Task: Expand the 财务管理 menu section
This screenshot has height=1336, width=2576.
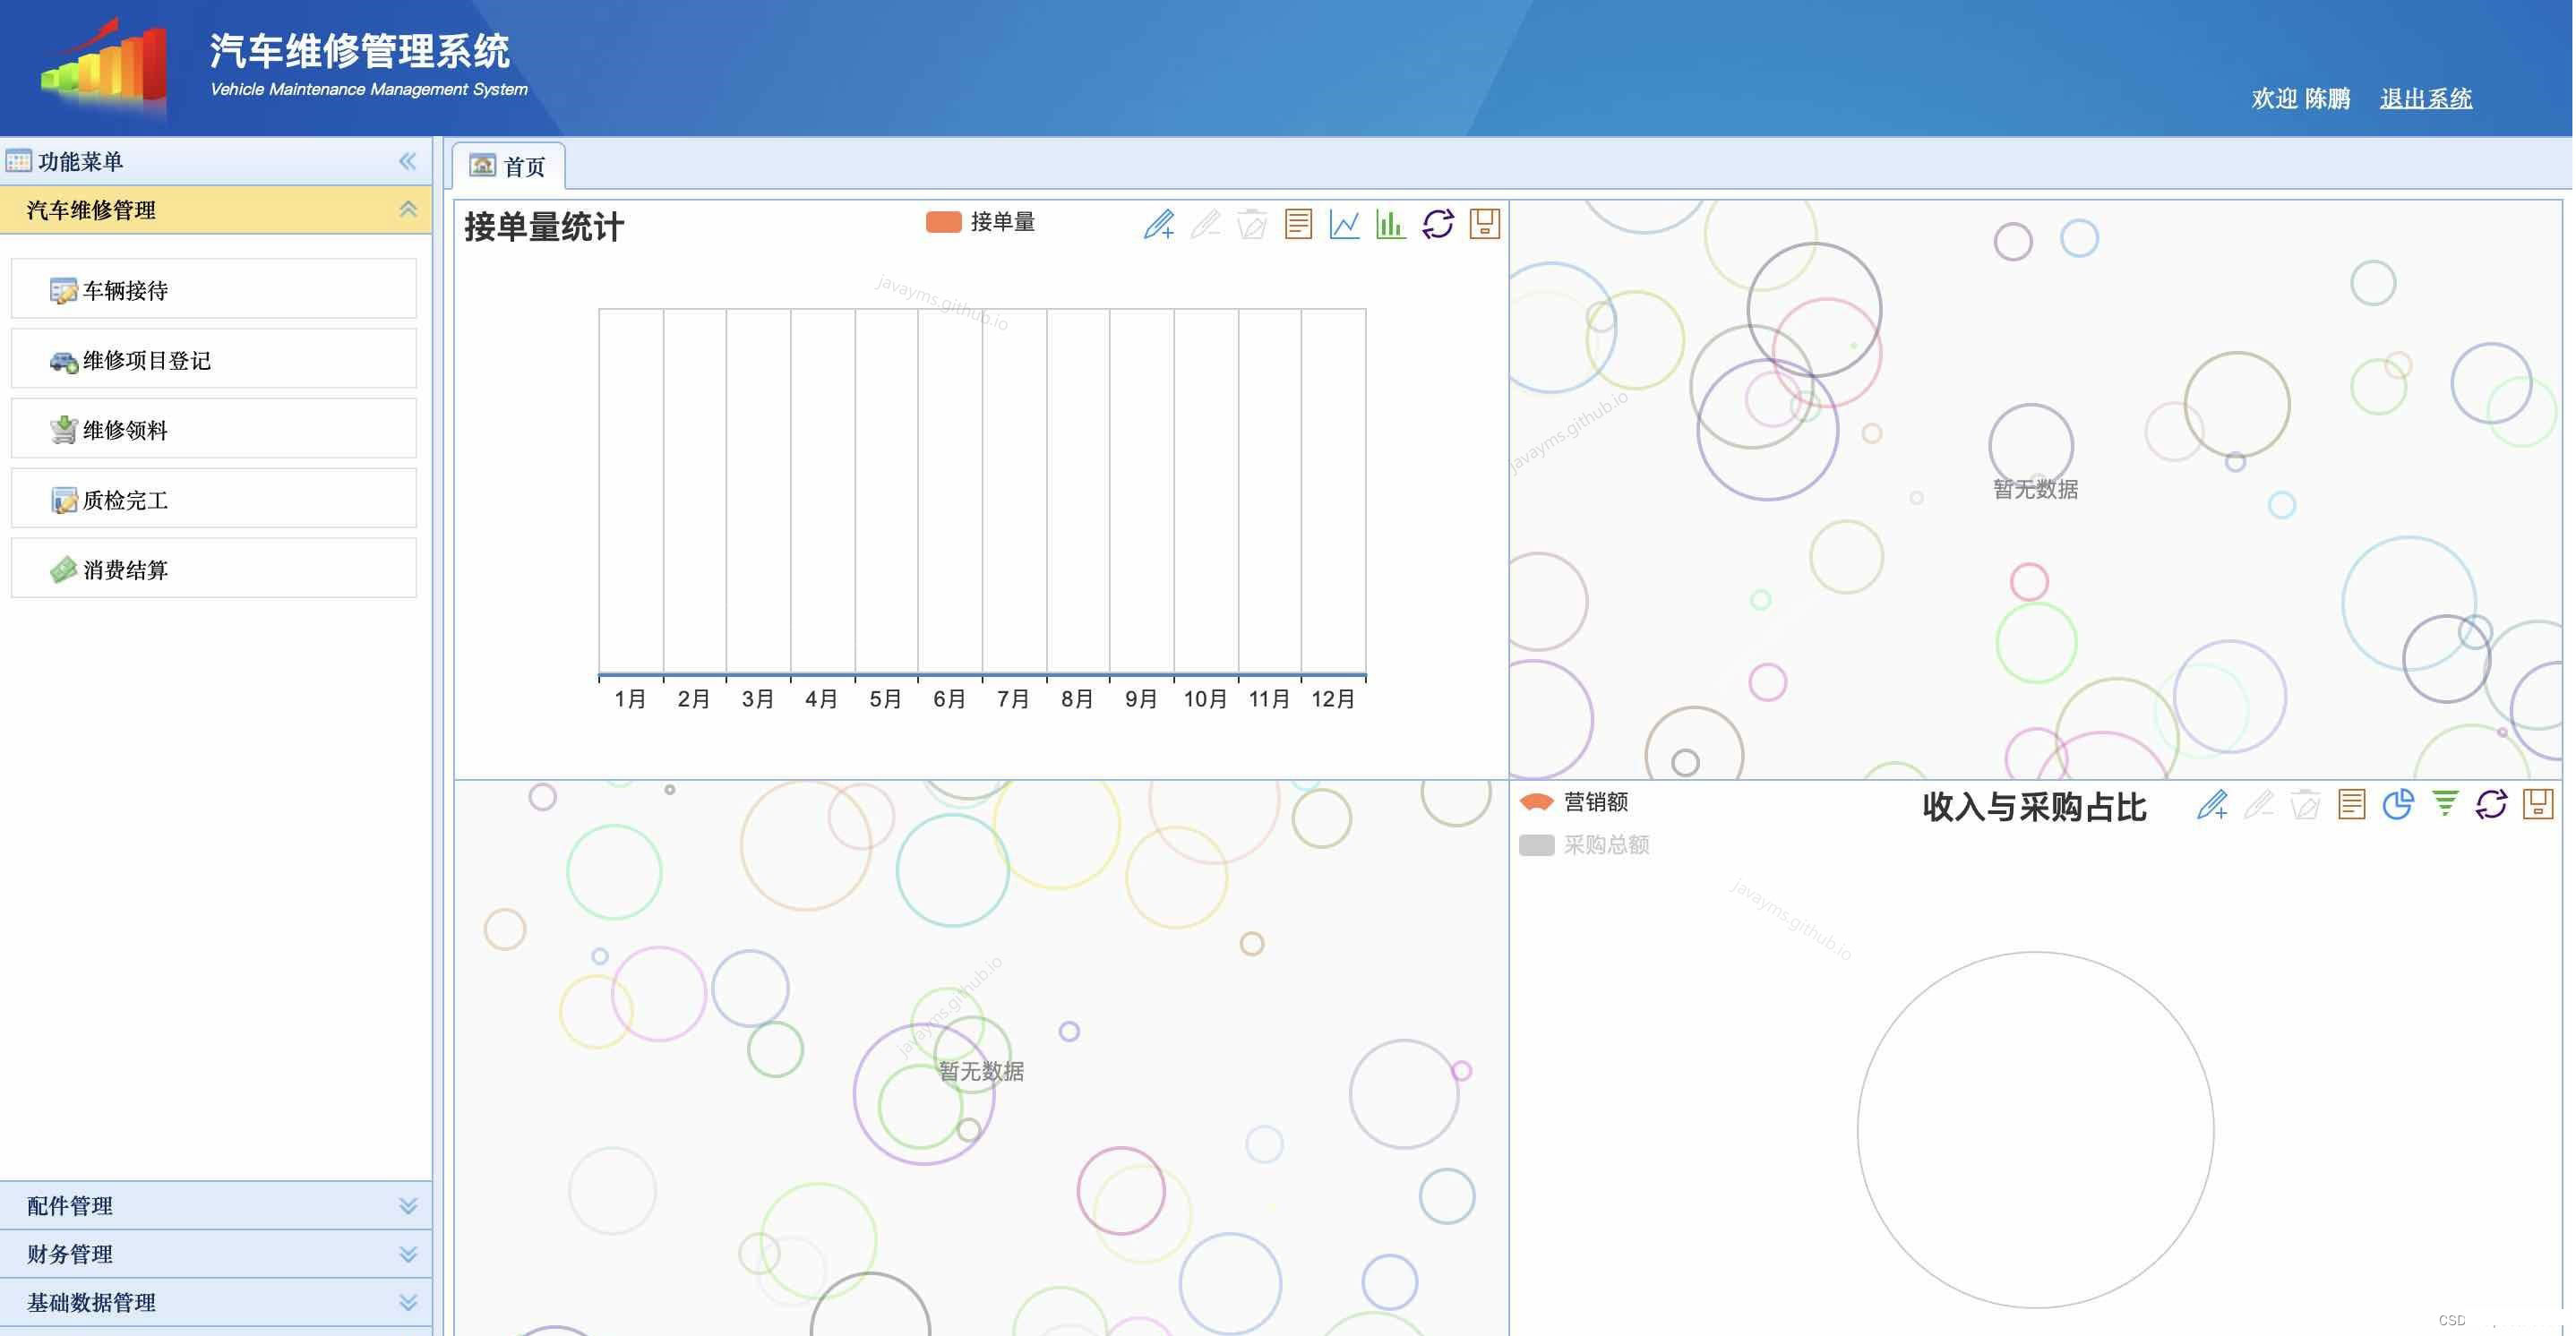Action: pyautogui.click(x=215, y=1254)
